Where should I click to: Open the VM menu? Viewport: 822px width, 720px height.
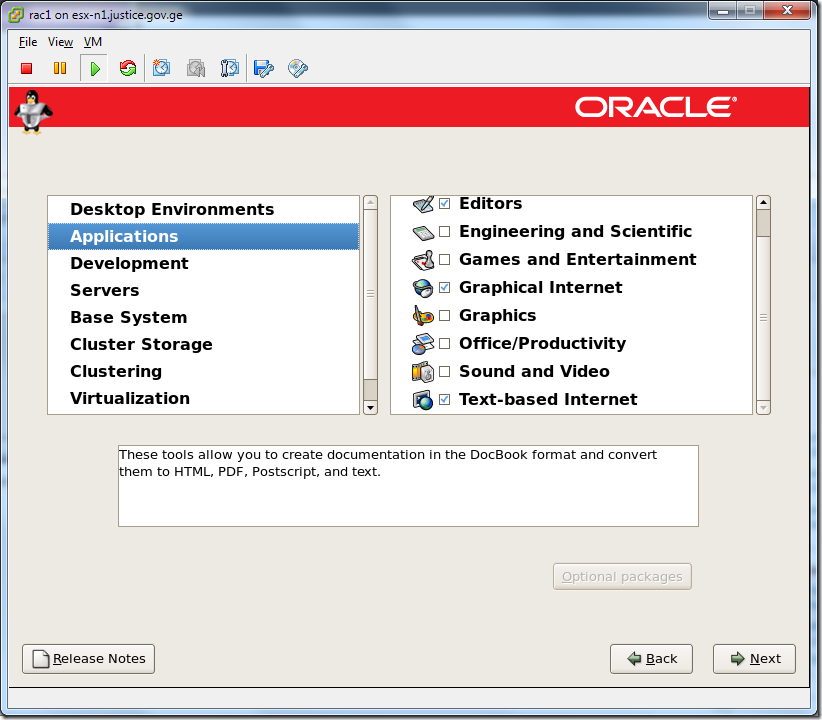coord(92,42)
